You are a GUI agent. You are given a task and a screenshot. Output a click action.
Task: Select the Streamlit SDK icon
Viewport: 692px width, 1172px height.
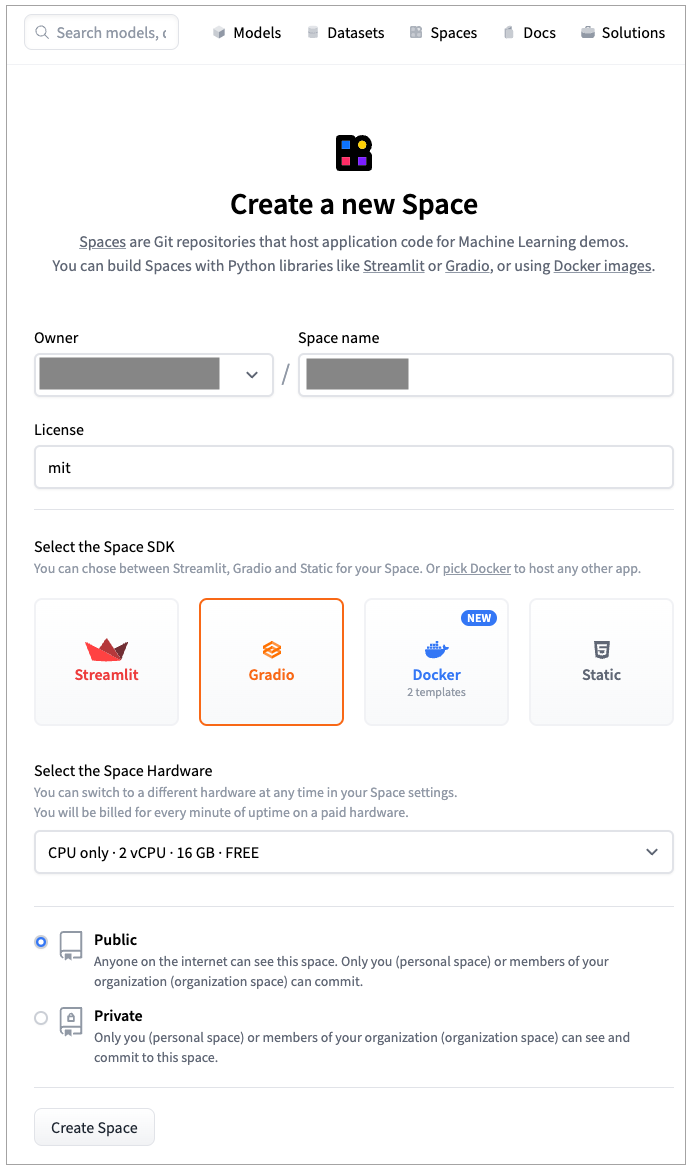click(106, 650)
